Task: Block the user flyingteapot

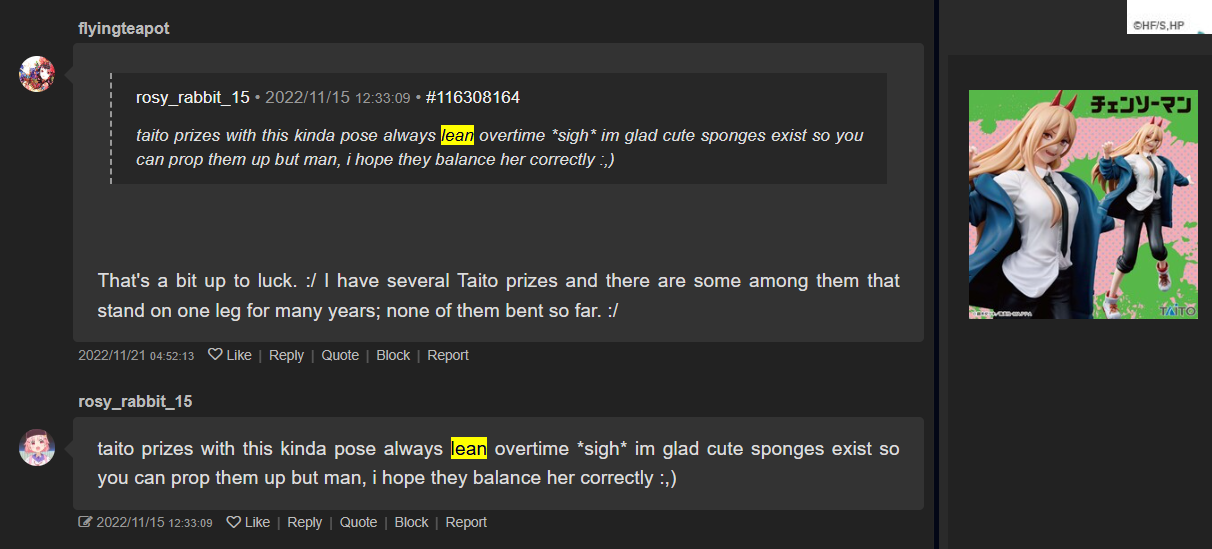Action: tap(393, 355)
